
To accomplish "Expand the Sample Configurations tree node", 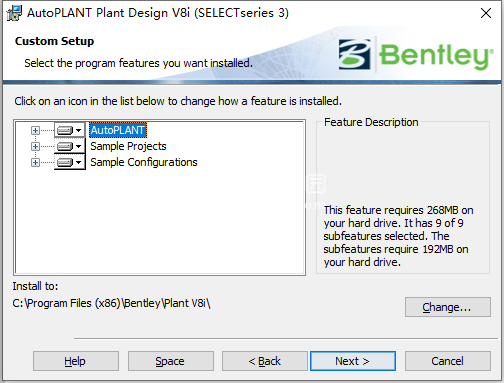I will pos(35,162).
